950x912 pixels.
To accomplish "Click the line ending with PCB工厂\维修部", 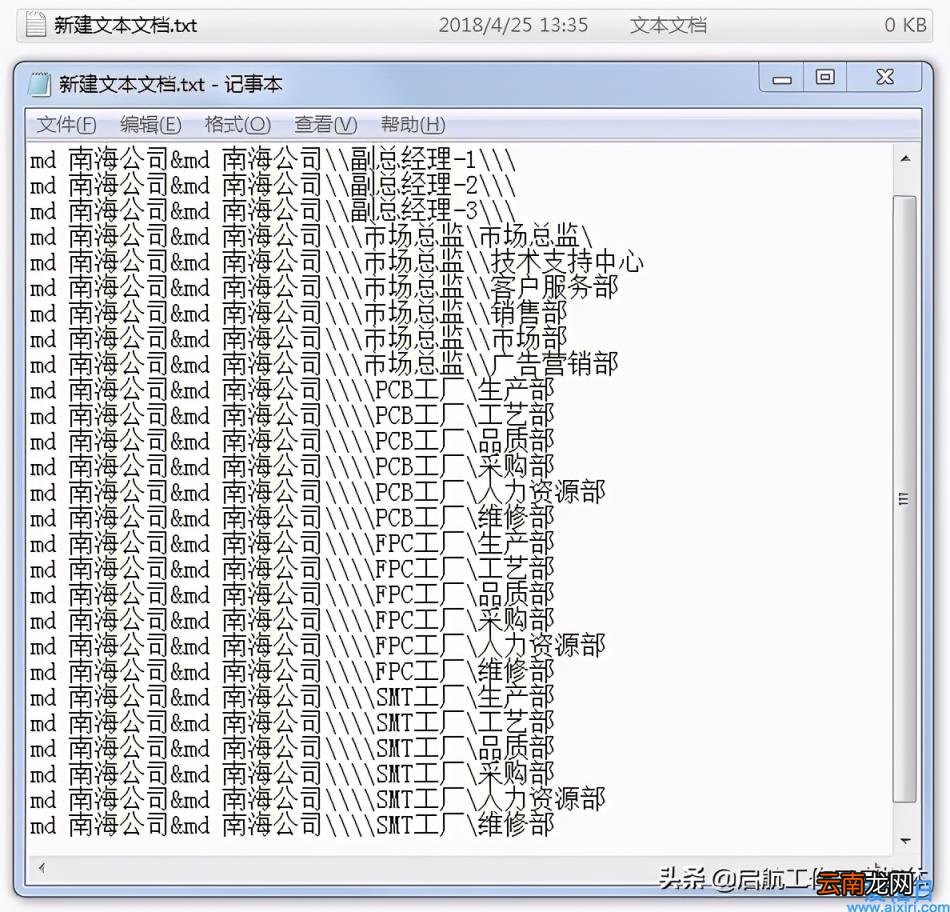I will click(x=293, y=519).
